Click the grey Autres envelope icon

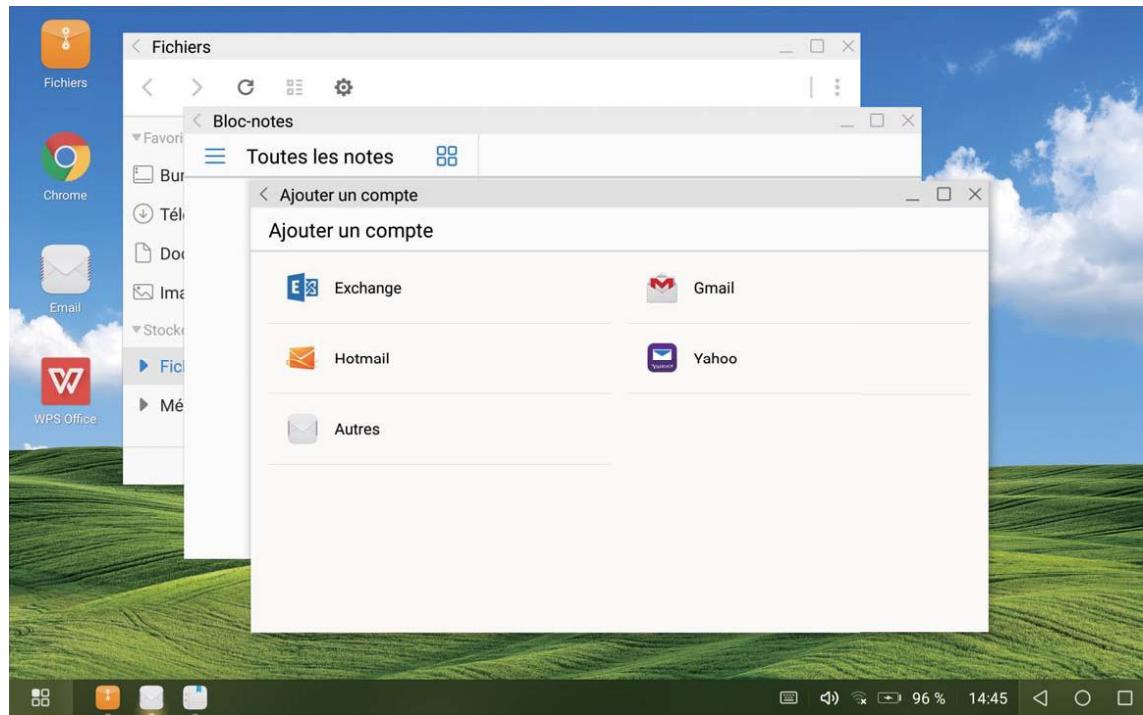[302, 429]
